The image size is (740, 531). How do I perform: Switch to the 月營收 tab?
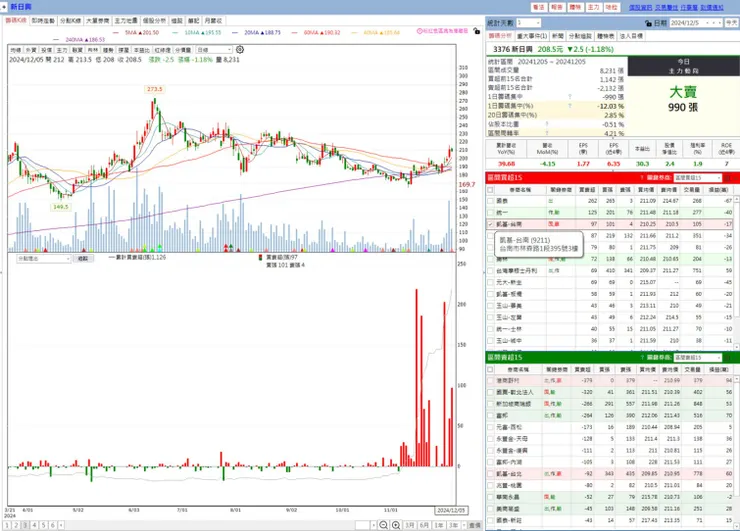coord(213,21)
